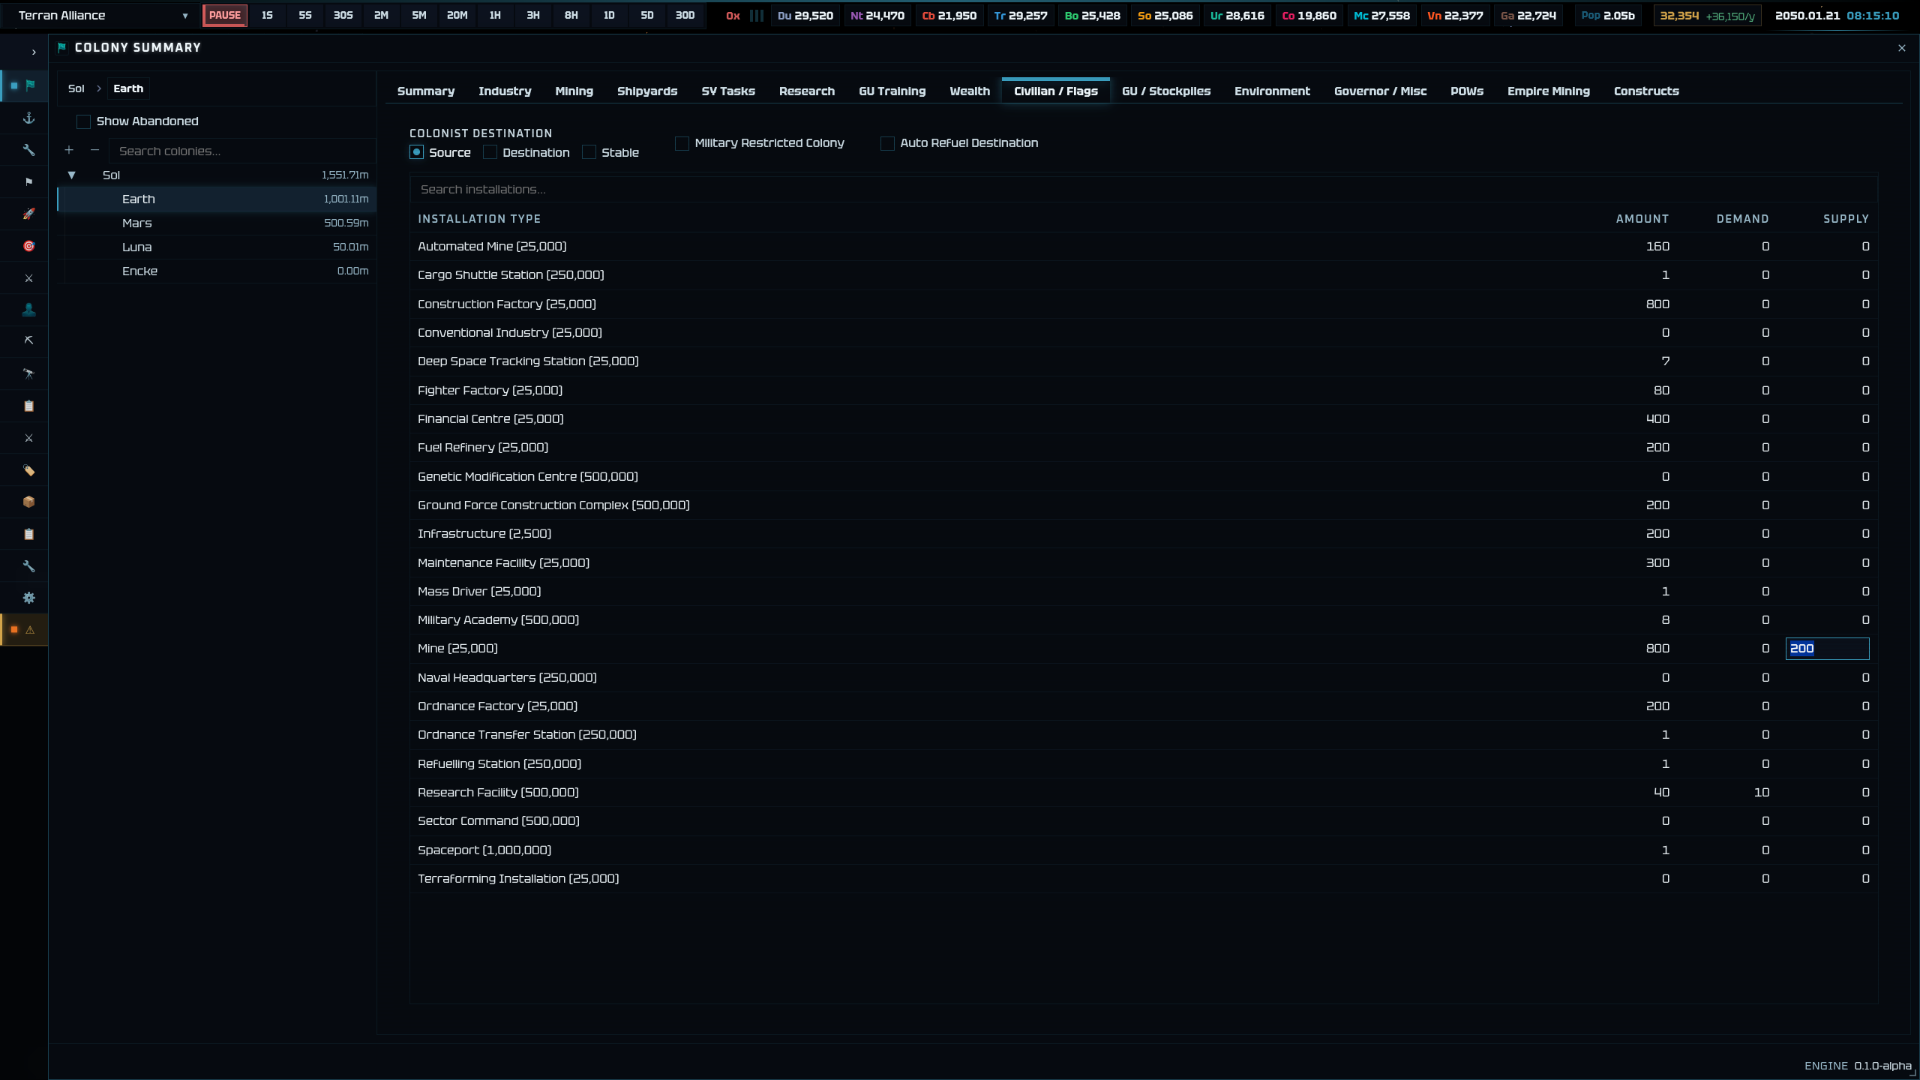Open the Environment tab
1920x1080 pixels.
point(1272,91)
